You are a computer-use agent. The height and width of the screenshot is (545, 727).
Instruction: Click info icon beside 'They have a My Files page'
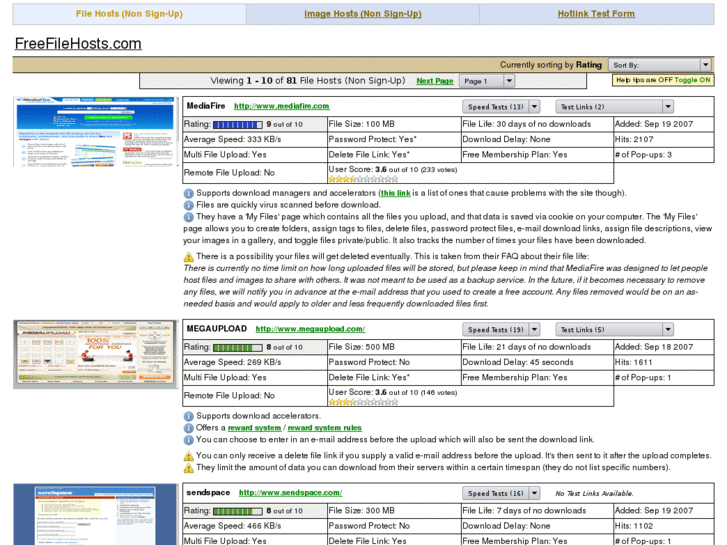click(x=189, y=217)
